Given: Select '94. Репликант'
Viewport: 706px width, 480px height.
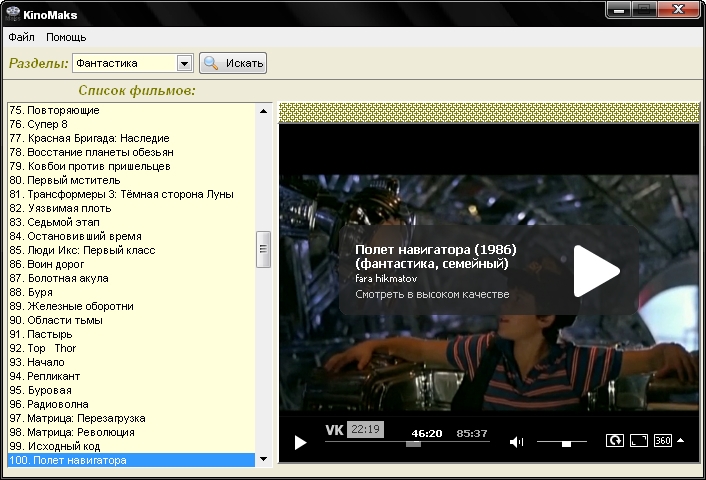Looking at the screenshot, I should [x=131, y=376].
